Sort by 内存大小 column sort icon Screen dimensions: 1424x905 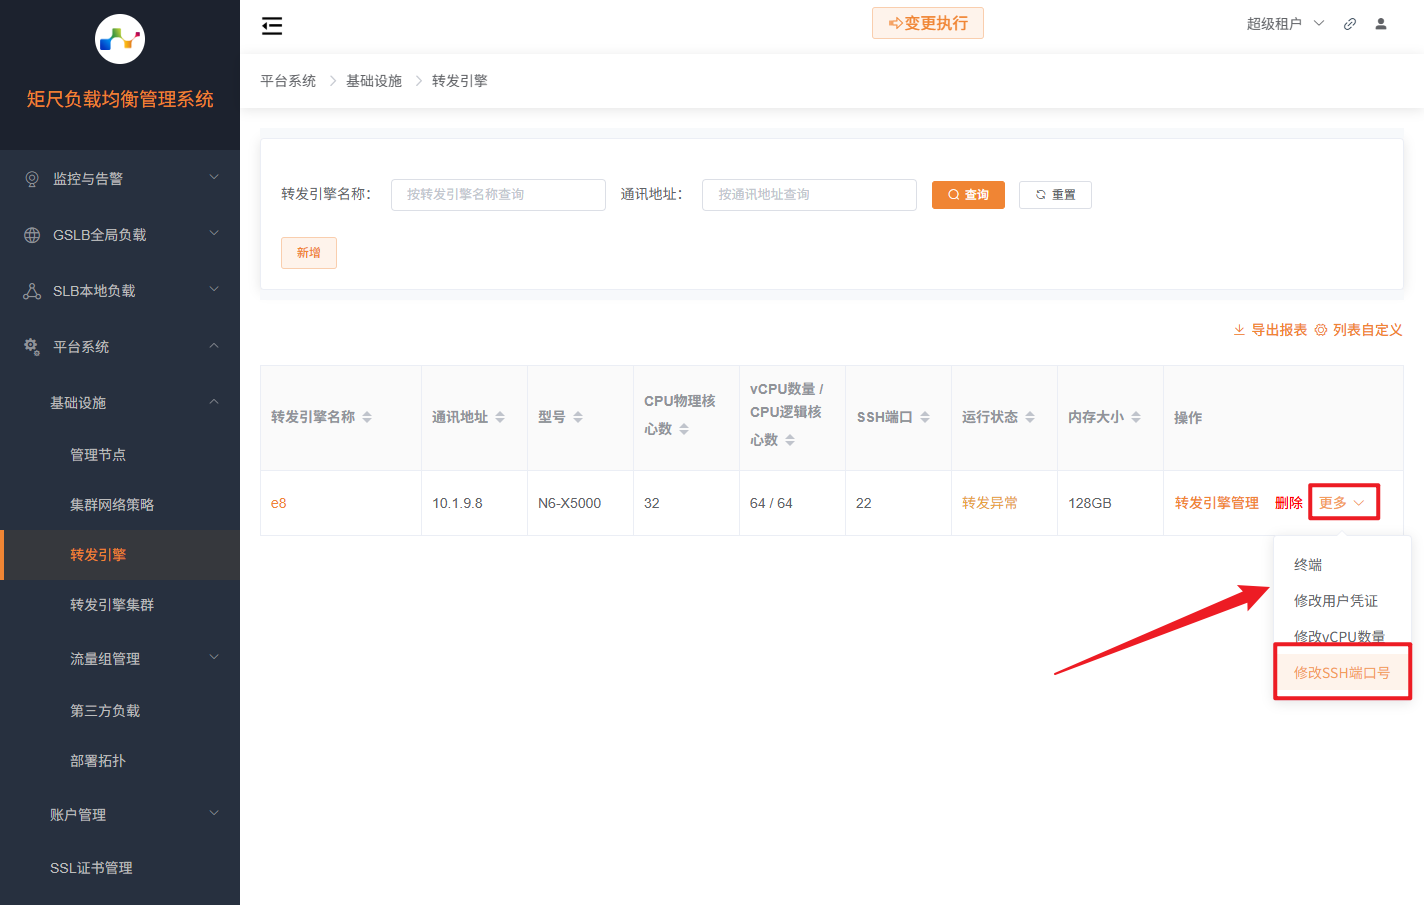coord(1136,417)
